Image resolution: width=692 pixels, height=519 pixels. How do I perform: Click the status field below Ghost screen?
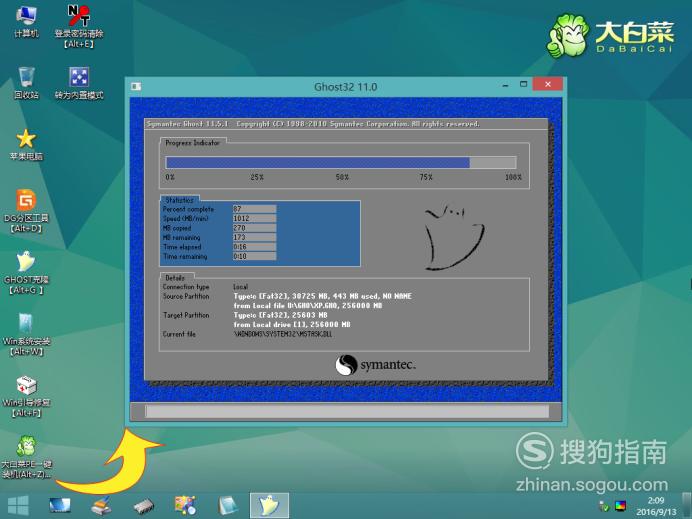[347, 411]
